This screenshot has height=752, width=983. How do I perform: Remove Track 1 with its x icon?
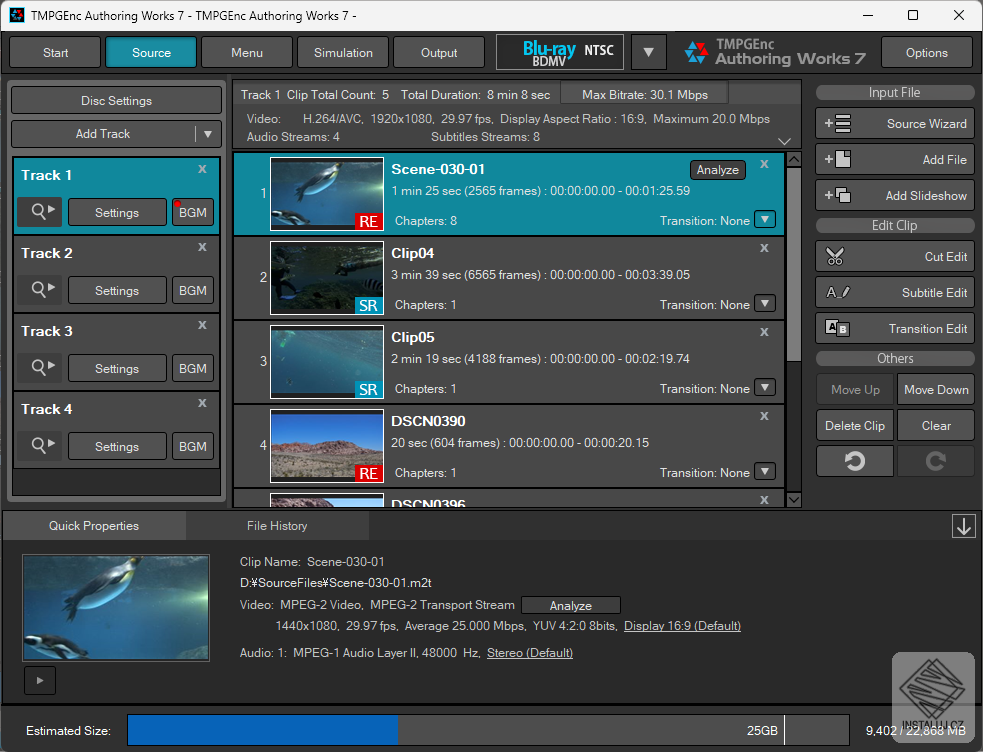pos(202,169)
